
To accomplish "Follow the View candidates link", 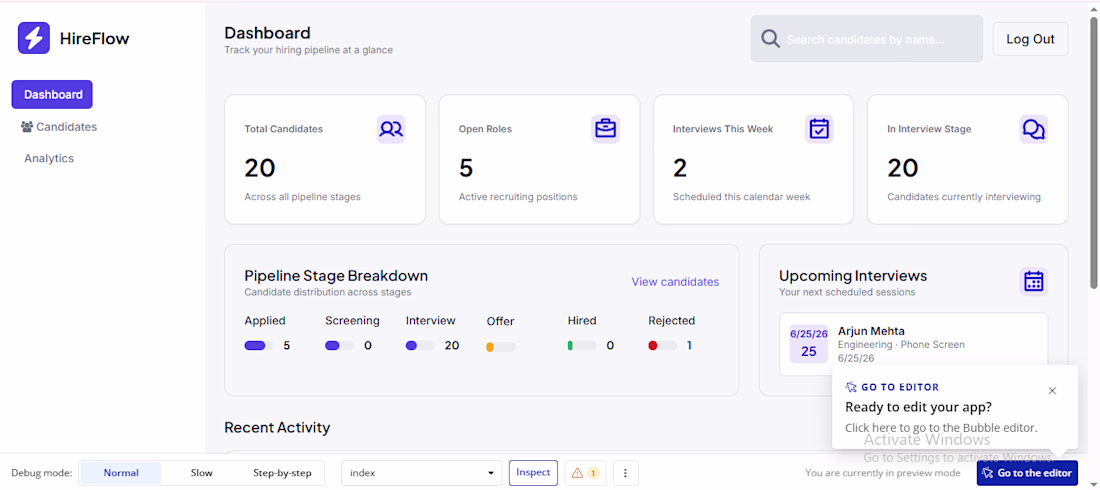I will click(675, 282).
